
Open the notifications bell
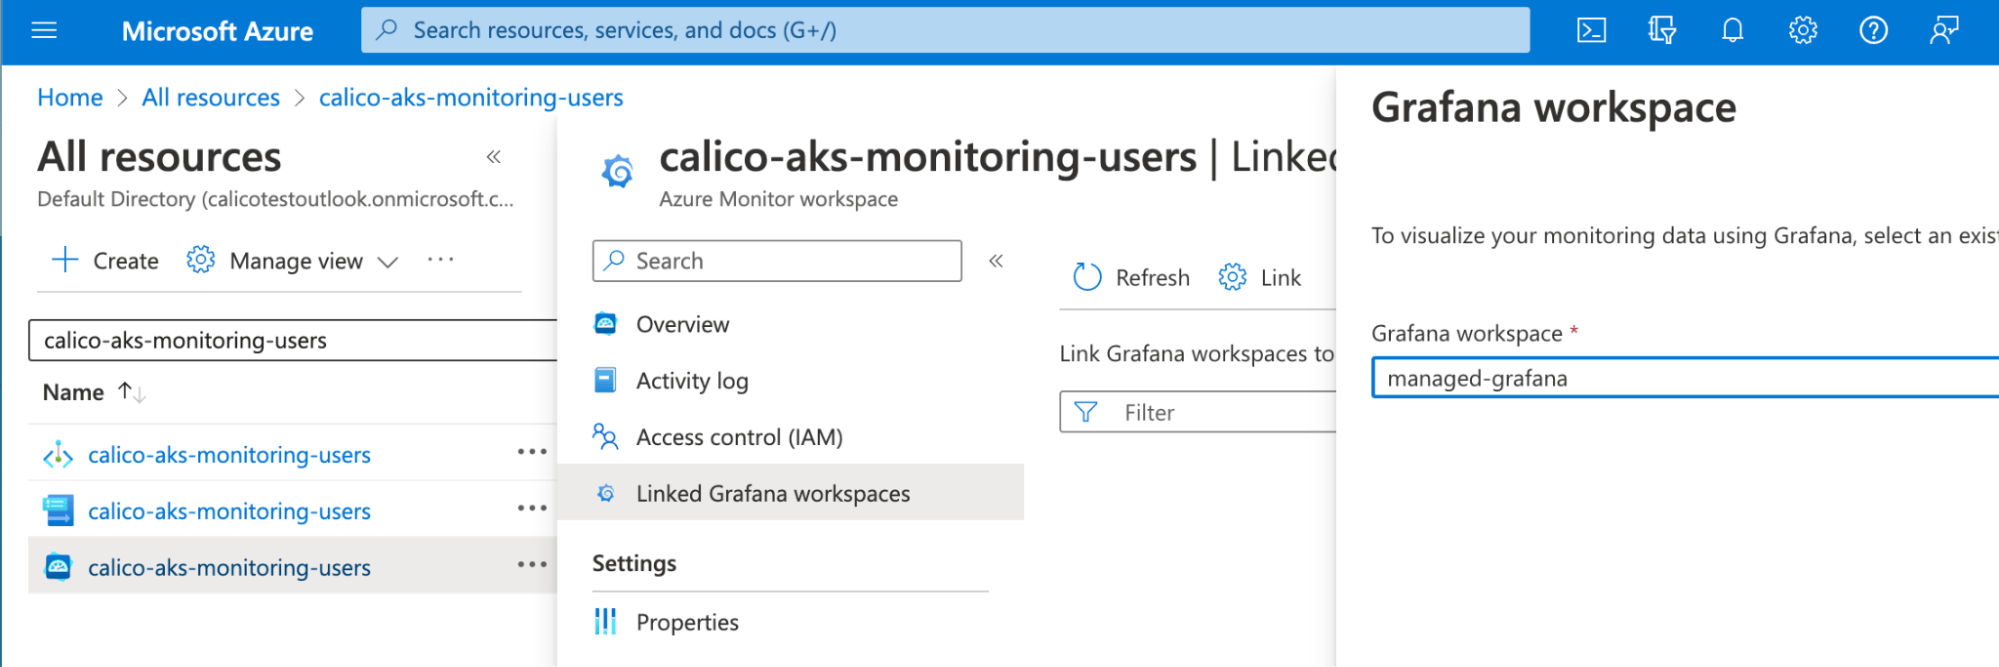pos(1732,30)
